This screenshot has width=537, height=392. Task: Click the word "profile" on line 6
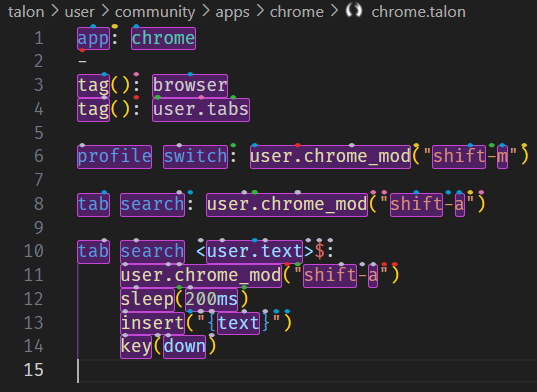coord(115,157)
